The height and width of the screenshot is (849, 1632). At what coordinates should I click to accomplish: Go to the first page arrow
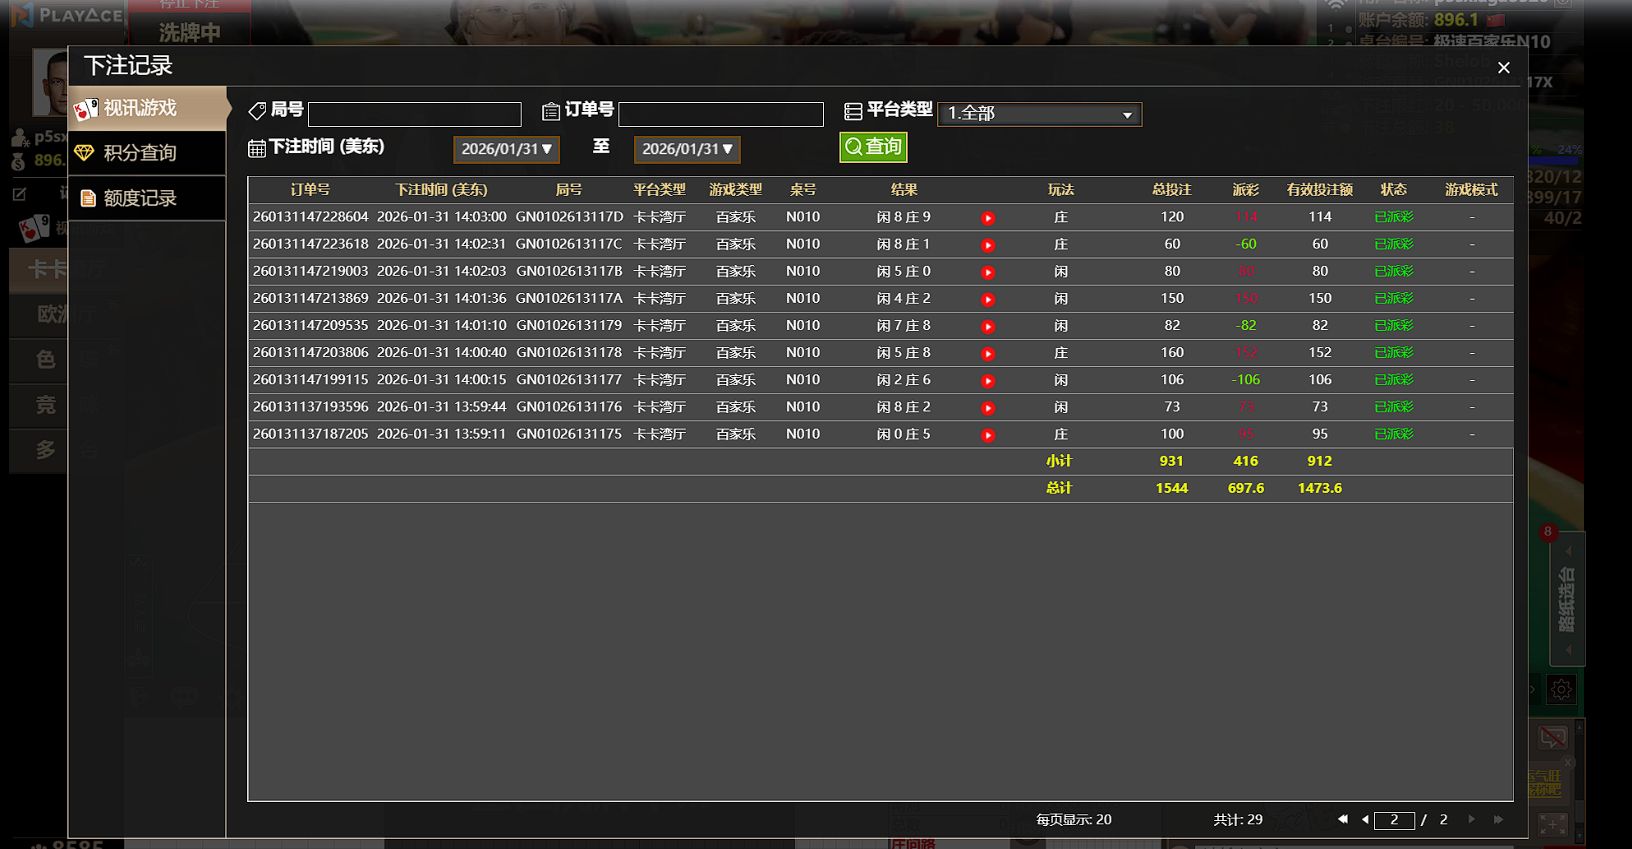coord(1342,819)
